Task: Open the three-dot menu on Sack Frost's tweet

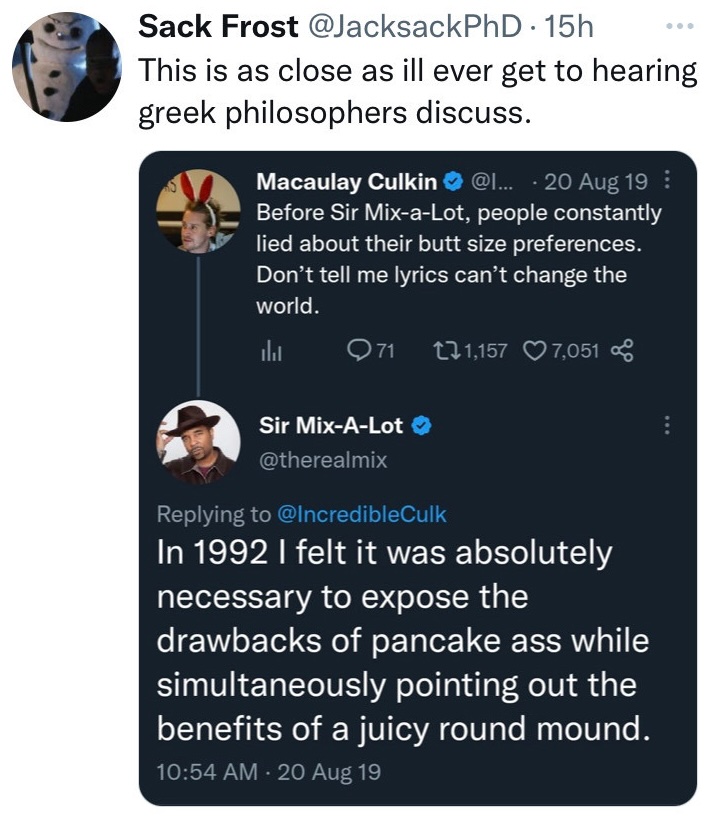Action: [x=680, y=25]
